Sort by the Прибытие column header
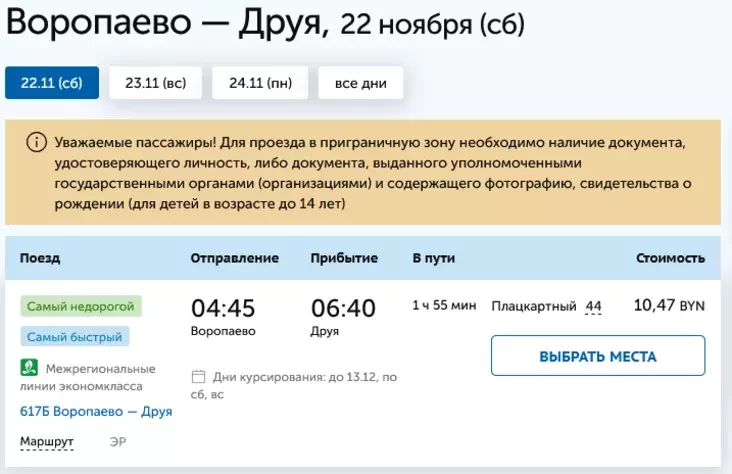 coord(344,258)
